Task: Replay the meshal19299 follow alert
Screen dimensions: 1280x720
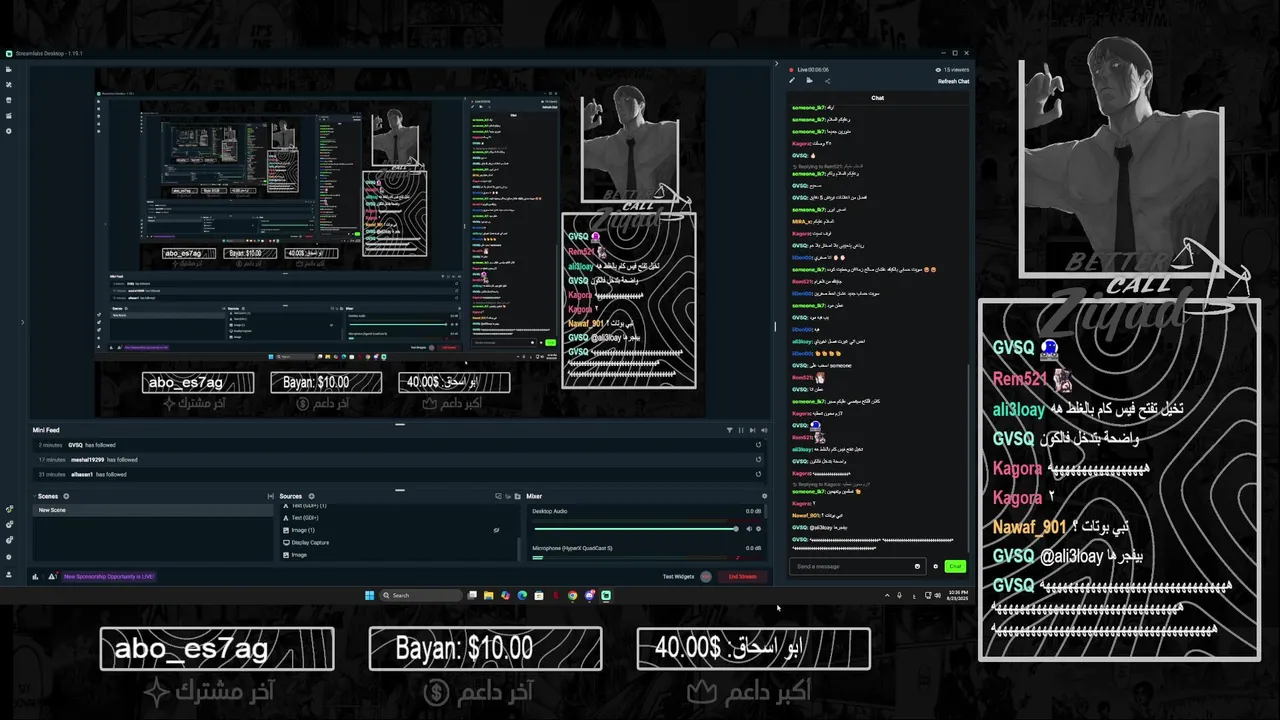Action: click(x=758, y=459)
